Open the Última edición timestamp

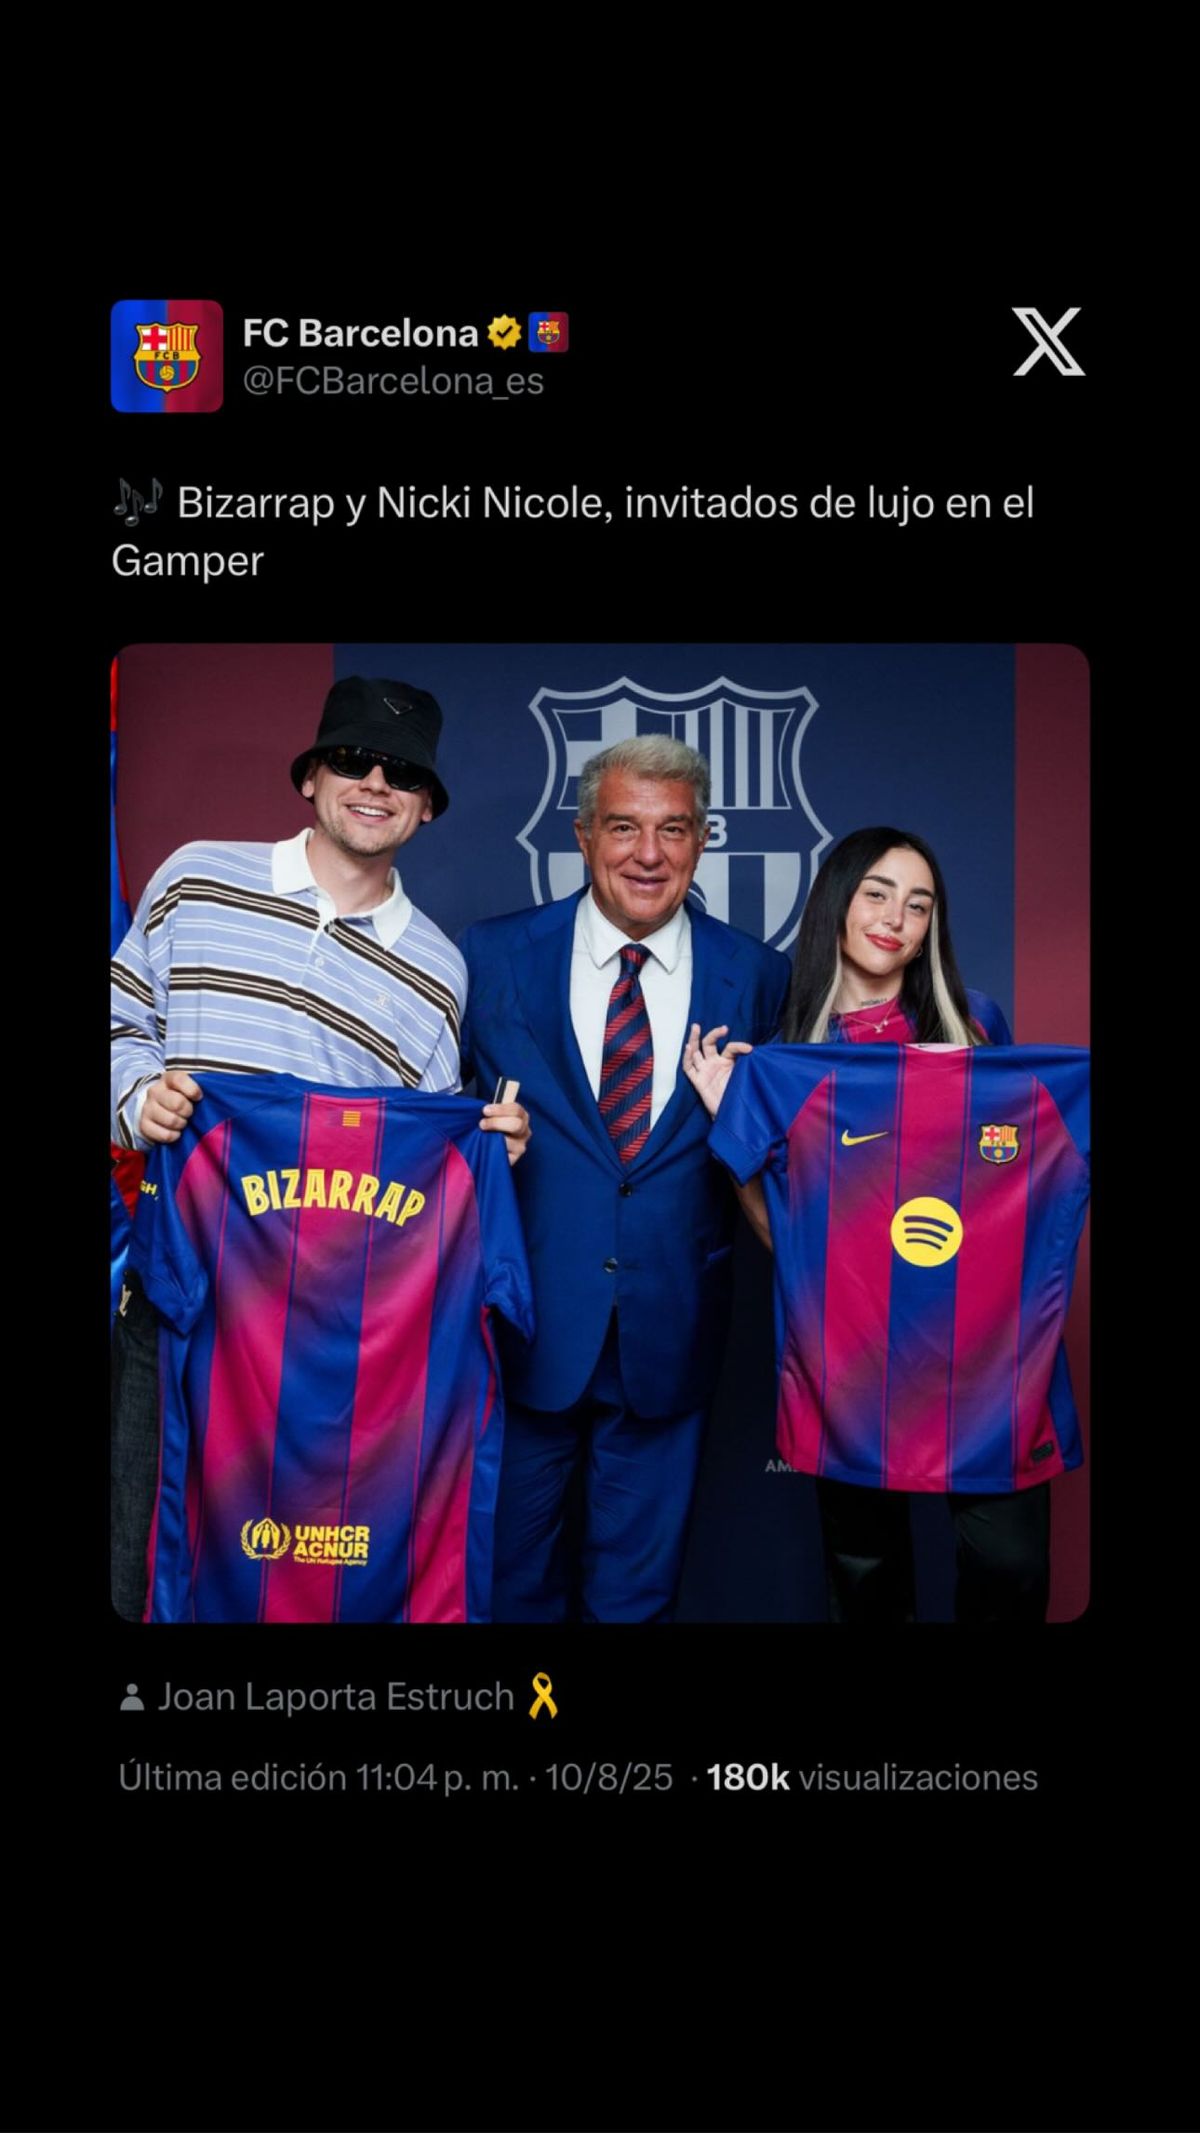(x=319, y=1777)
